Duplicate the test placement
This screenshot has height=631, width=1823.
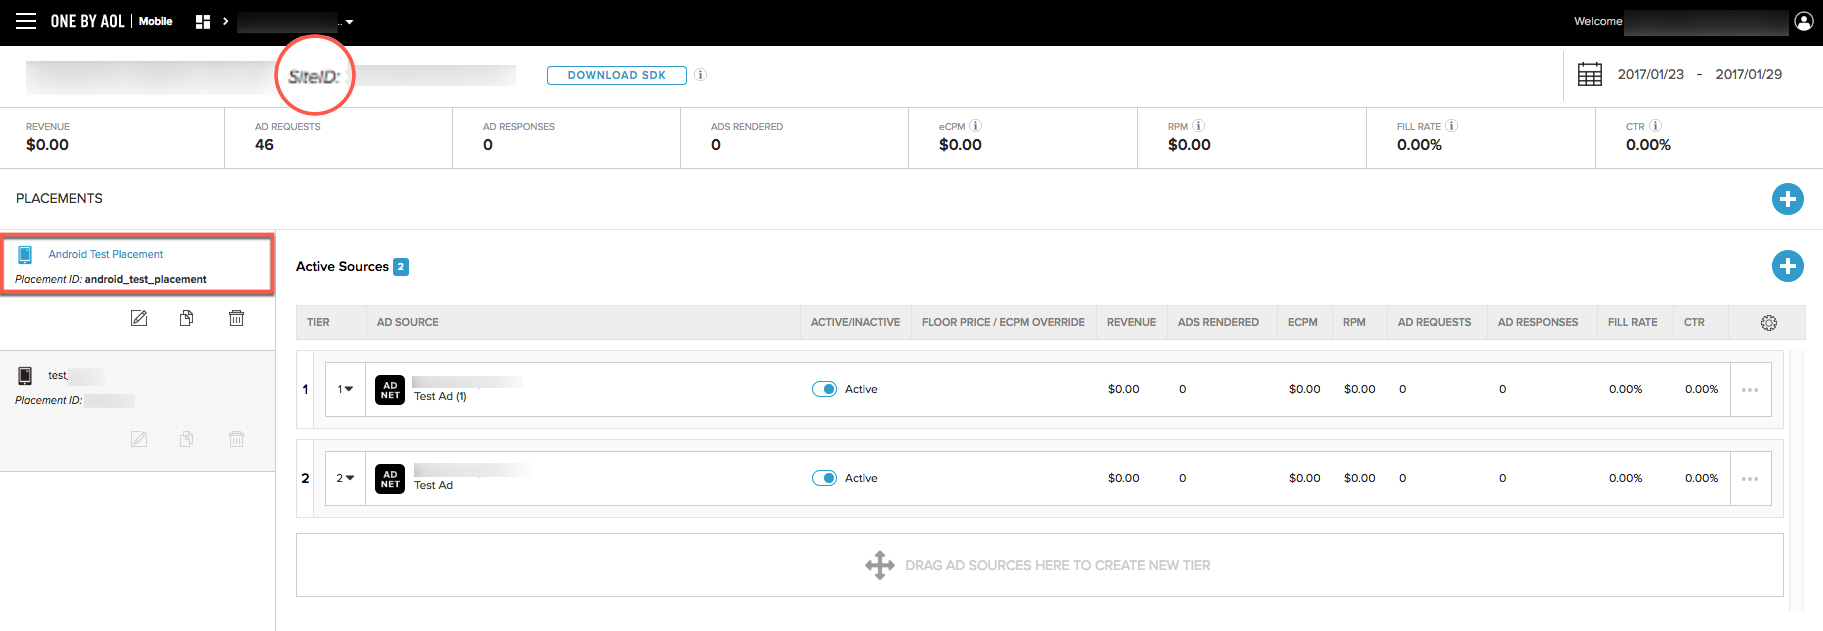(x=187, y=439)
